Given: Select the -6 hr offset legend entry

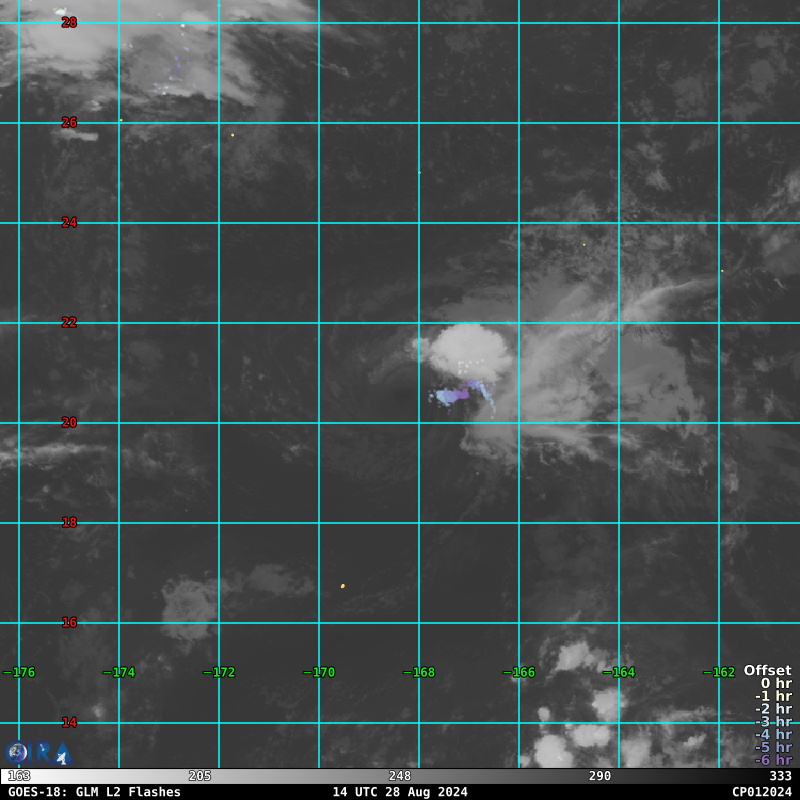Looking at the screenshot, I should click(773, 760).
